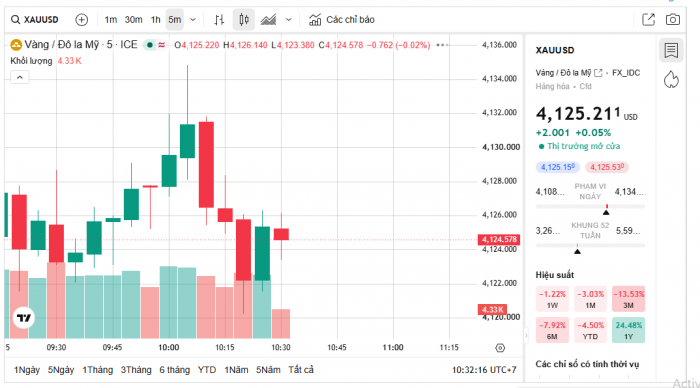This screenshot has width=700, height=388.
Task: Collapse the chart legend with chevron button
Action: [20, 77]
